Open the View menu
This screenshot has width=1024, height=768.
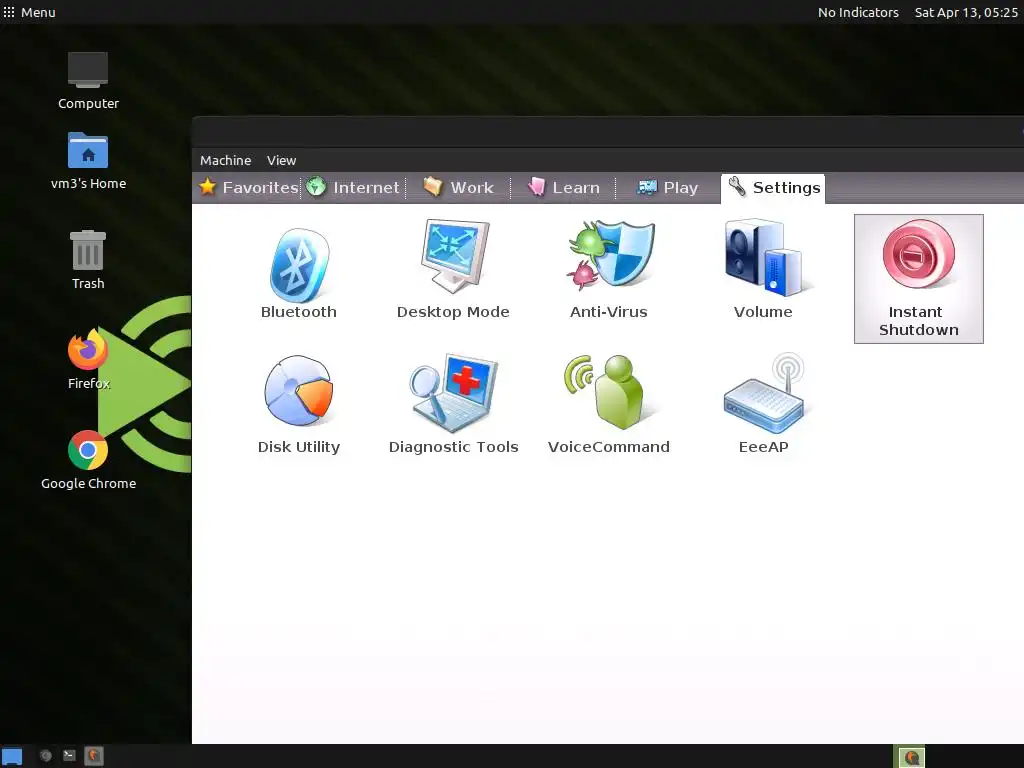(281, 160)
